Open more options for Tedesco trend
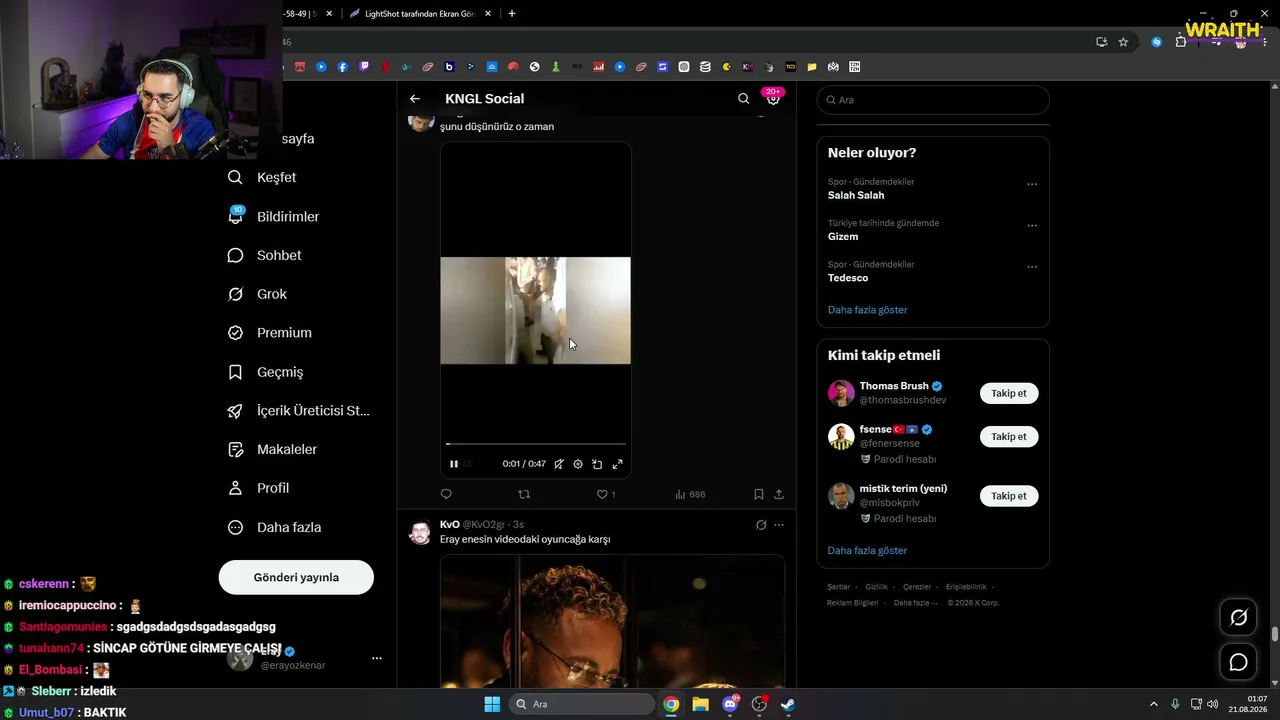1280x720 pixels. (1032, 267)
